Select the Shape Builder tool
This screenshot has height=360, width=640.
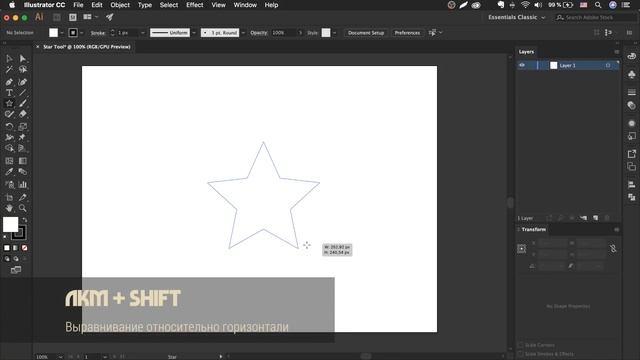pos(9,148)
